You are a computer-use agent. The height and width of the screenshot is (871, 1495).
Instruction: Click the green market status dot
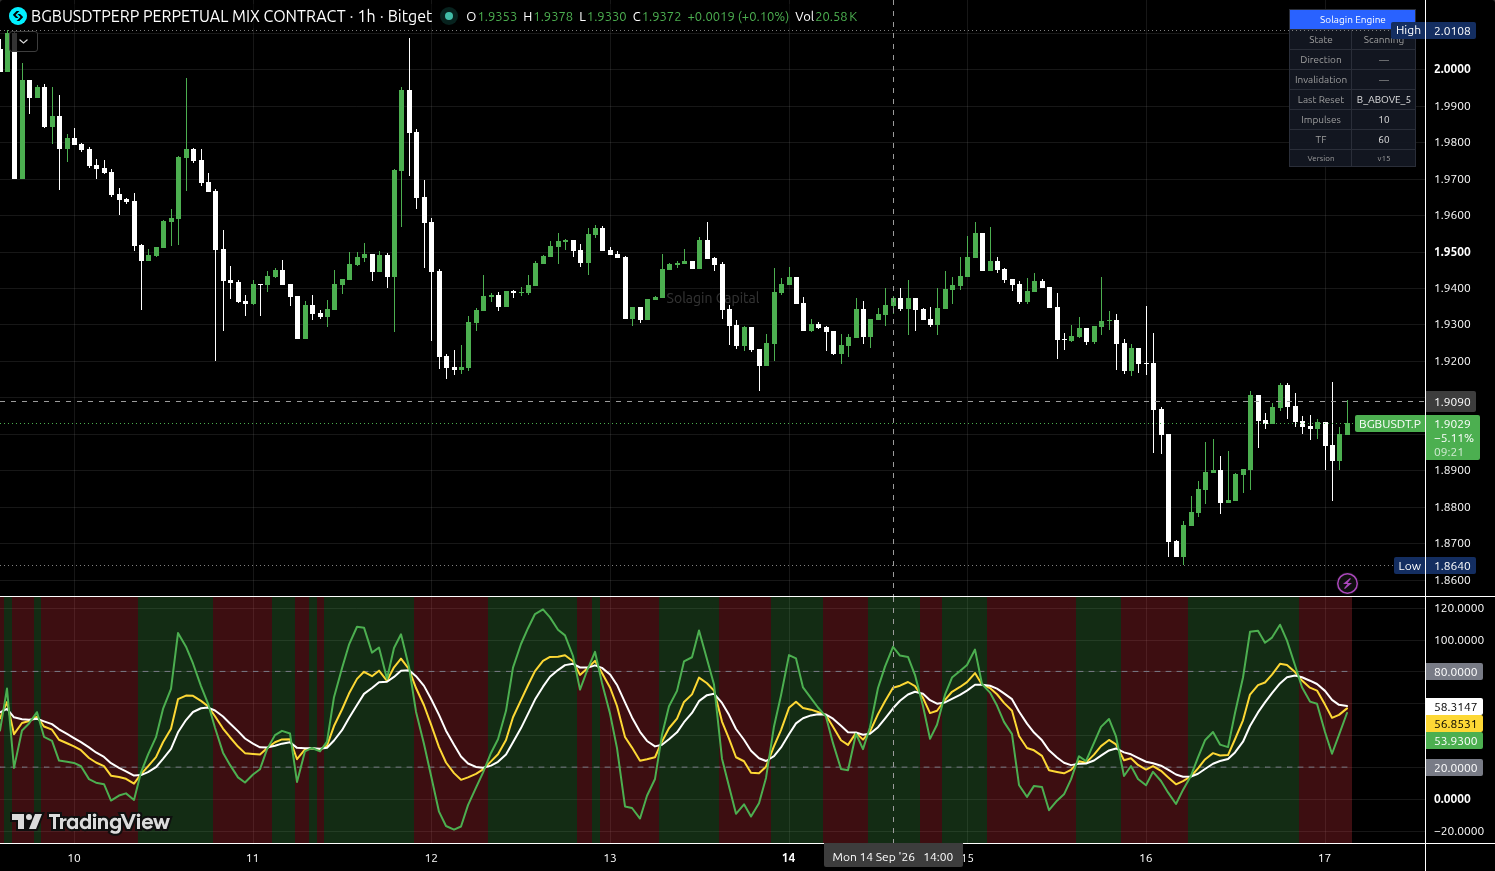click(x=448, y=16)
